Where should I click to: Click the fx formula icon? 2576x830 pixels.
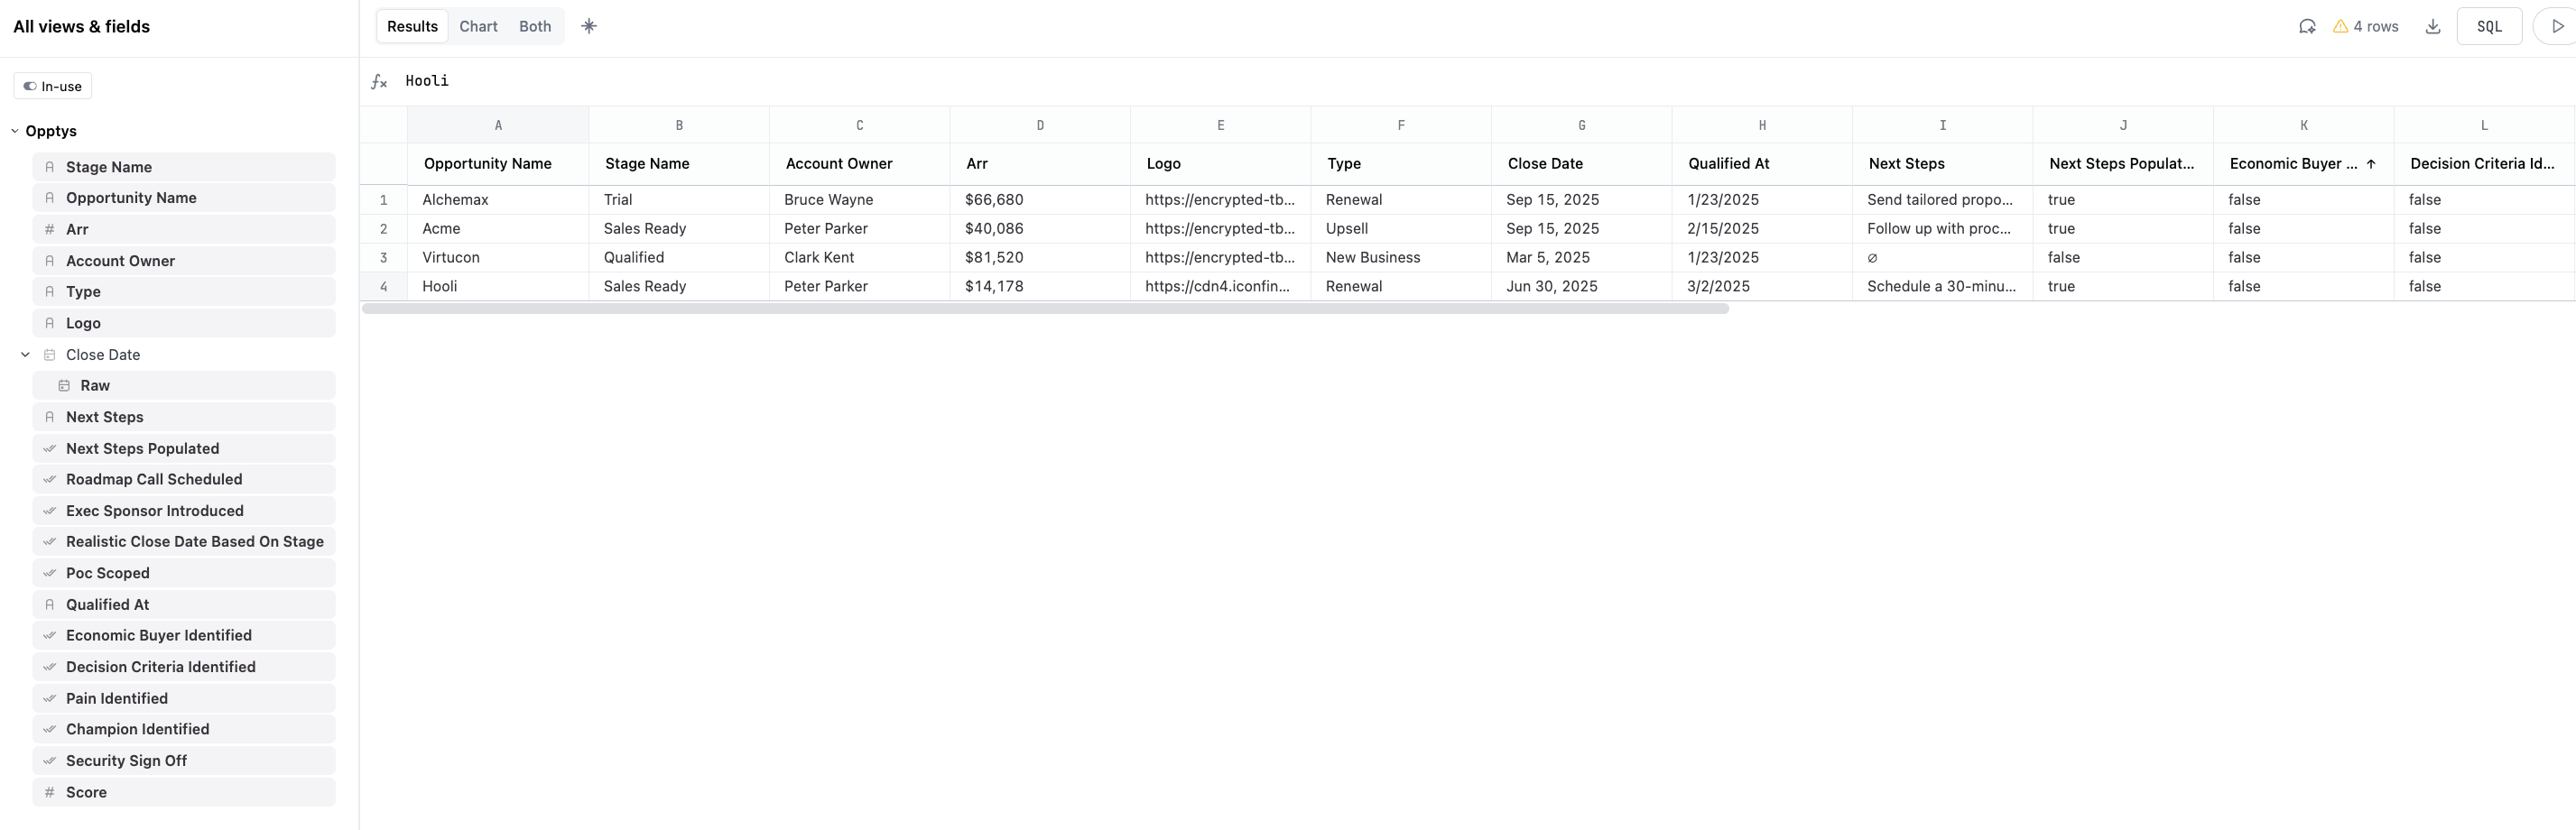click(x=379, y=82)
